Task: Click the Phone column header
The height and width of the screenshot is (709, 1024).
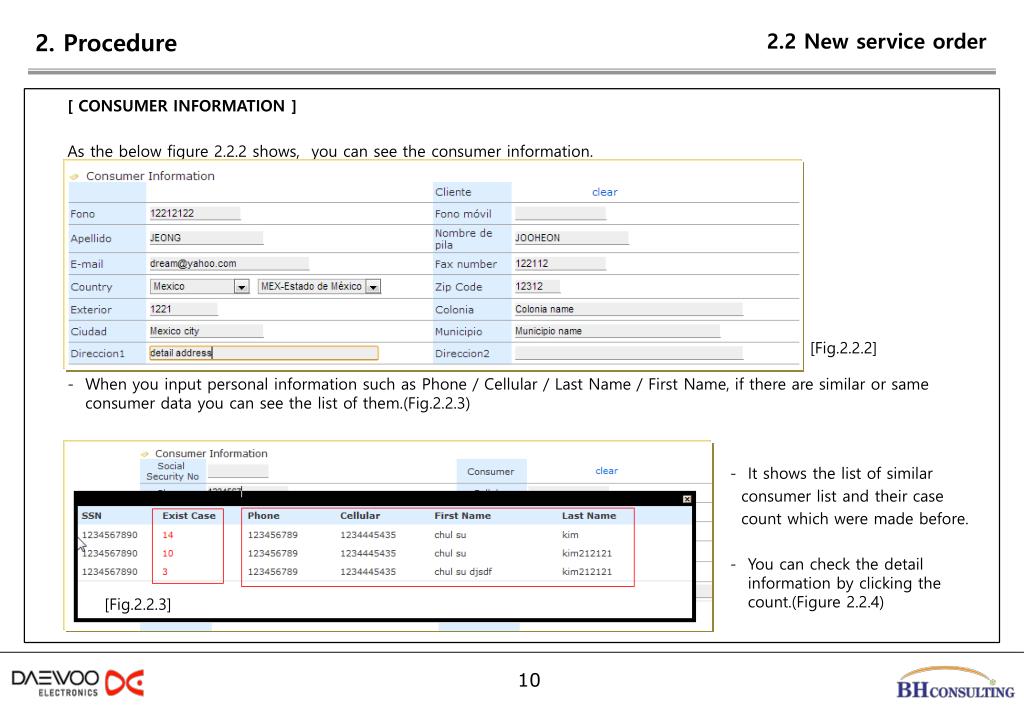Action: pos(263,516)
